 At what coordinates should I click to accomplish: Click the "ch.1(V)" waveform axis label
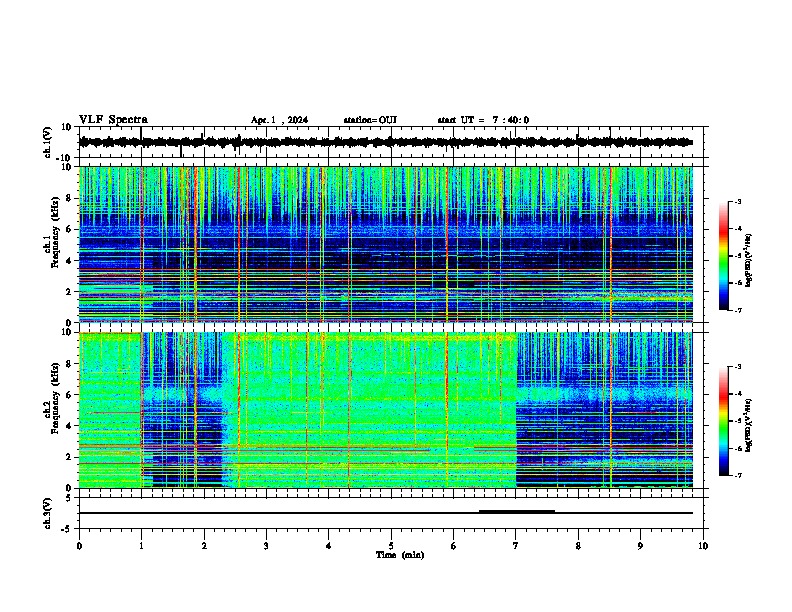48,142
